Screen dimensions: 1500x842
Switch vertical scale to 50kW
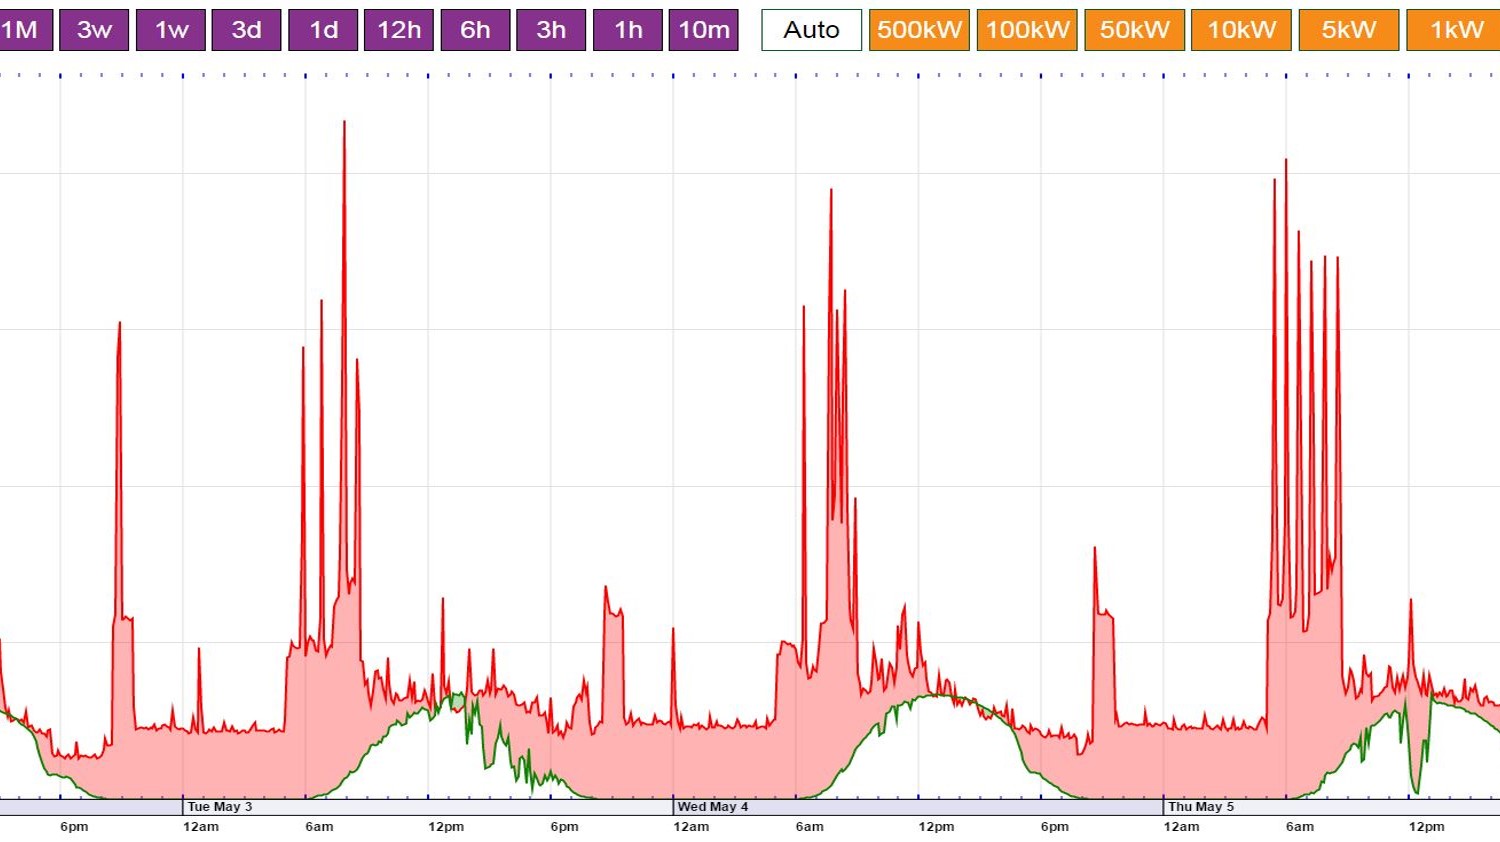[x=1134, y=30]
